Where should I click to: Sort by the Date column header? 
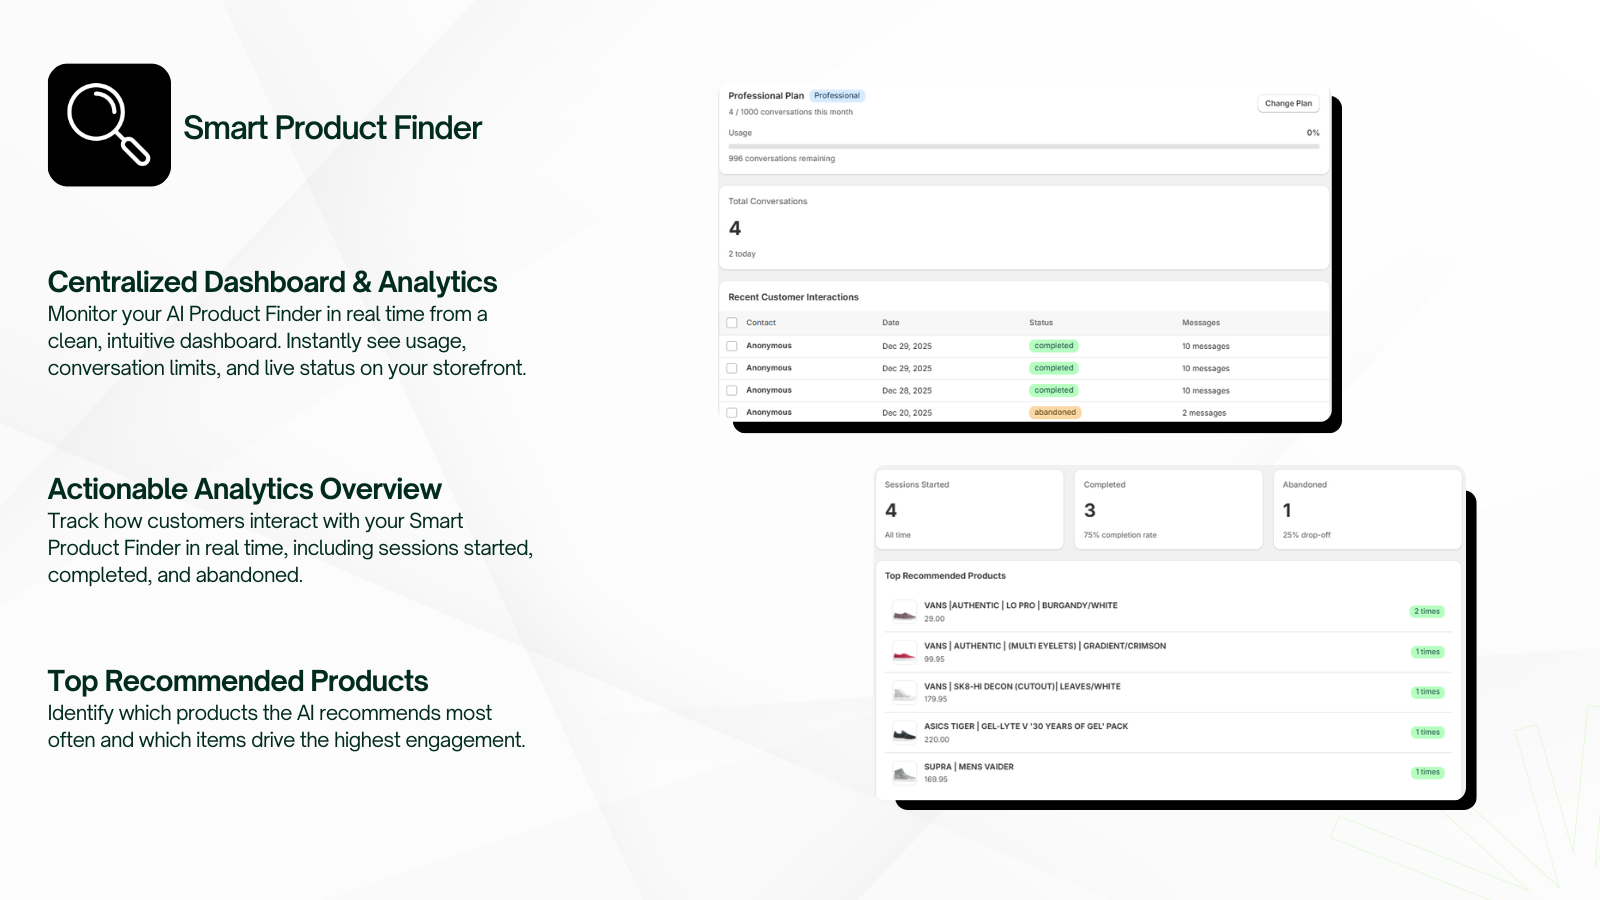pyautogui.click(x=889, y=322)
